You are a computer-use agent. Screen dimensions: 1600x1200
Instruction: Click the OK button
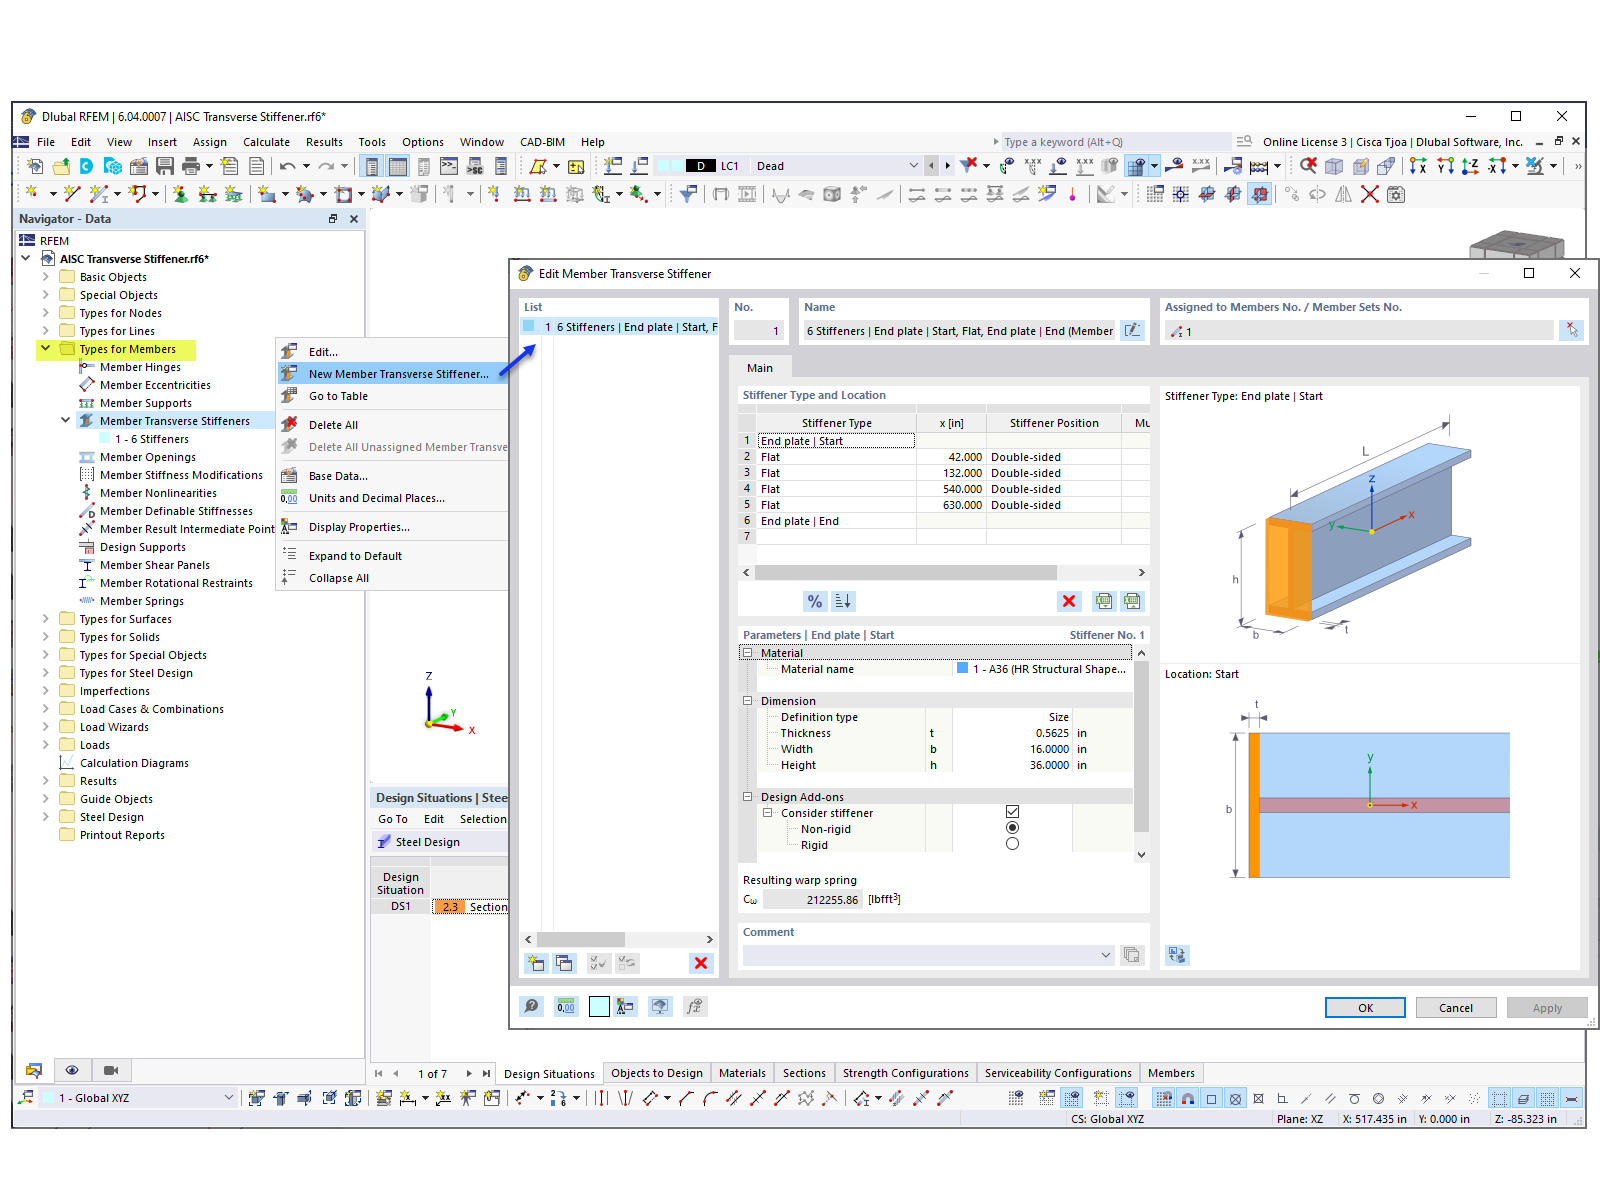[x=1365, y=1008]
